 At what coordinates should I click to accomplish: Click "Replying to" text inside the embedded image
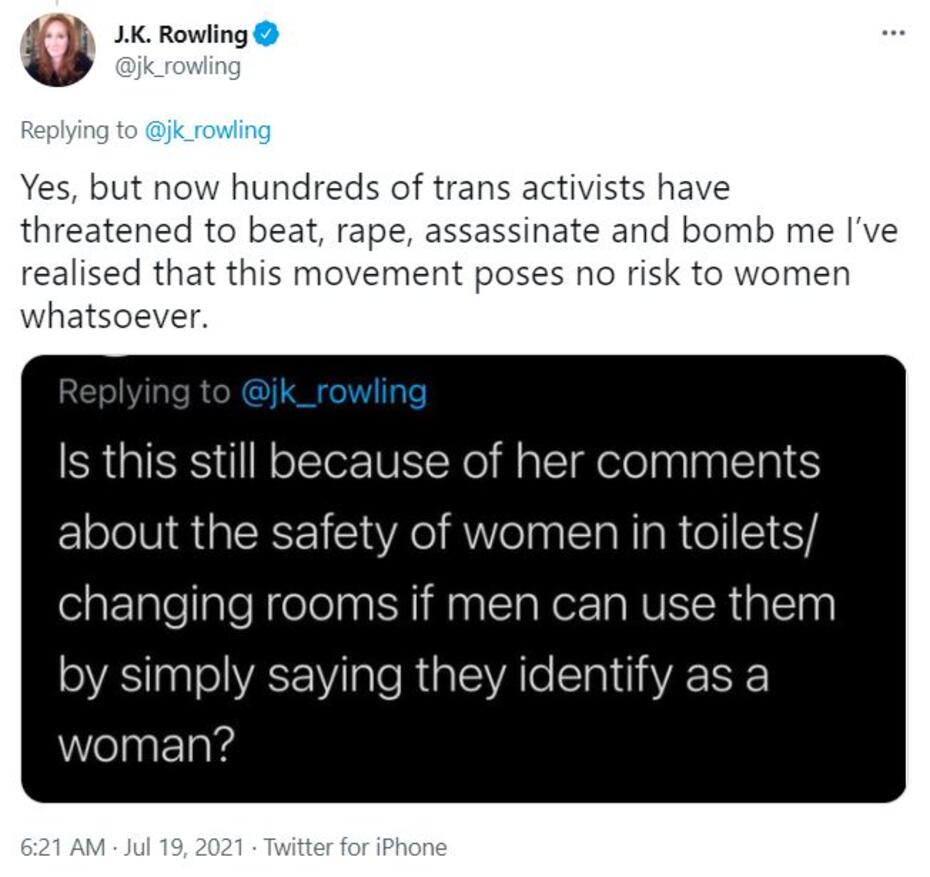(143, 391)
